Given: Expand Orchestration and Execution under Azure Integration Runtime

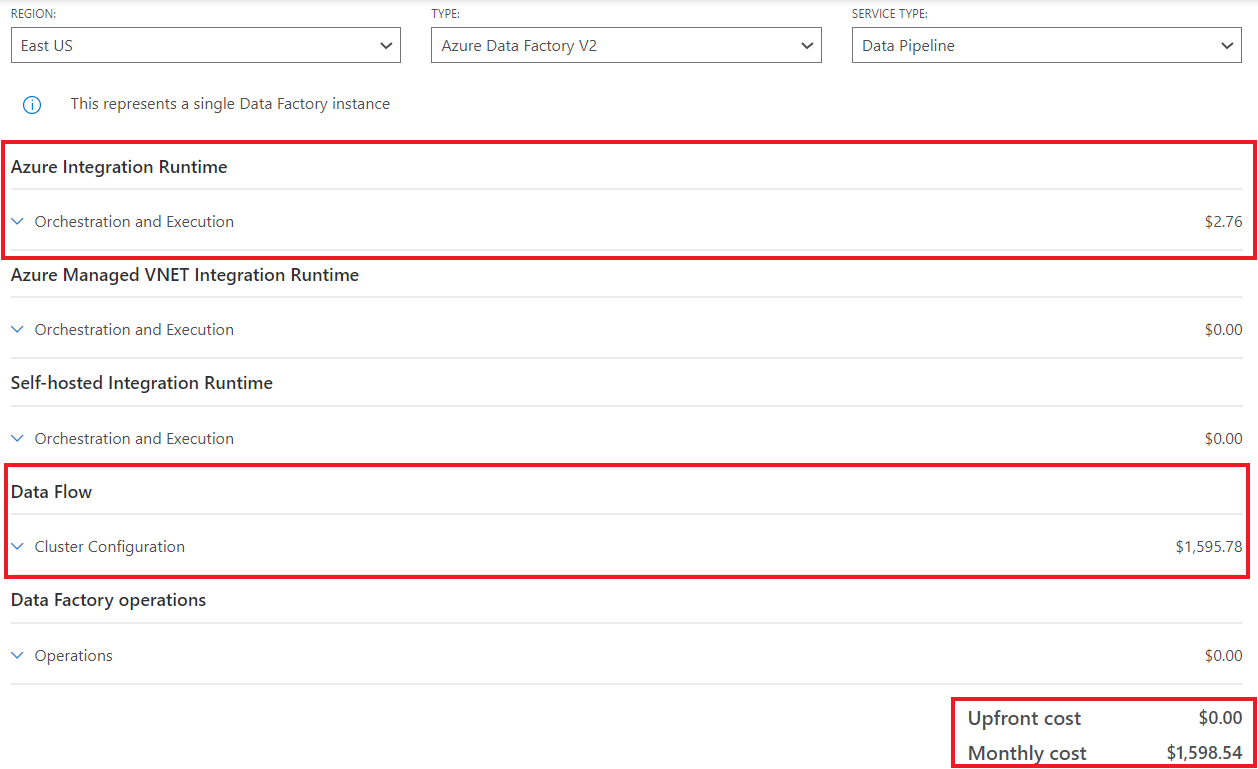Looking at the screenshot, I should click(x=17, y=222).
